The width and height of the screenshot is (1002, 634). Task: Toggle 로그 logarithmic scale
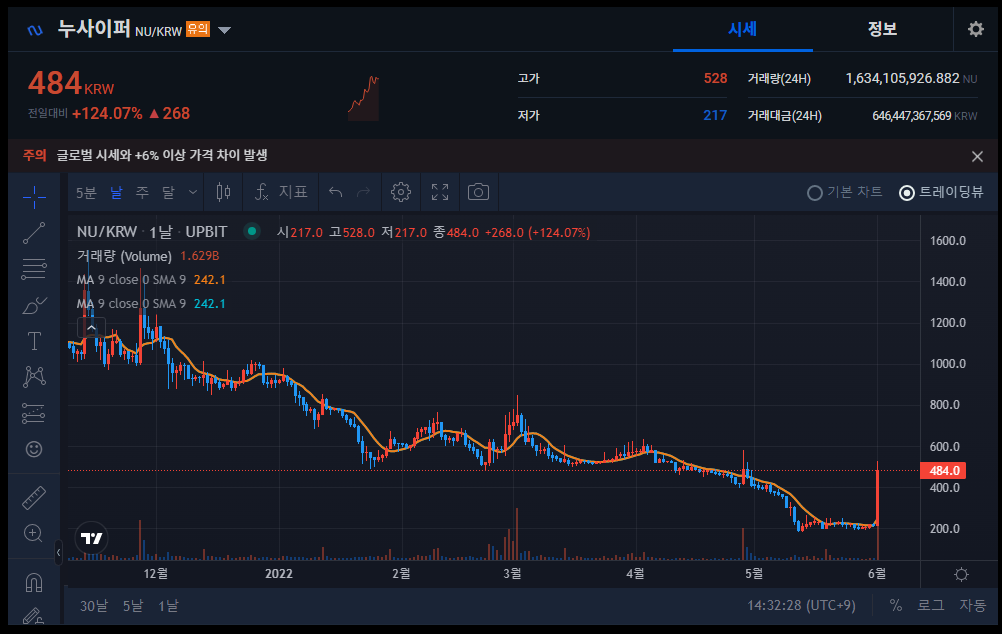coord(930,605)
